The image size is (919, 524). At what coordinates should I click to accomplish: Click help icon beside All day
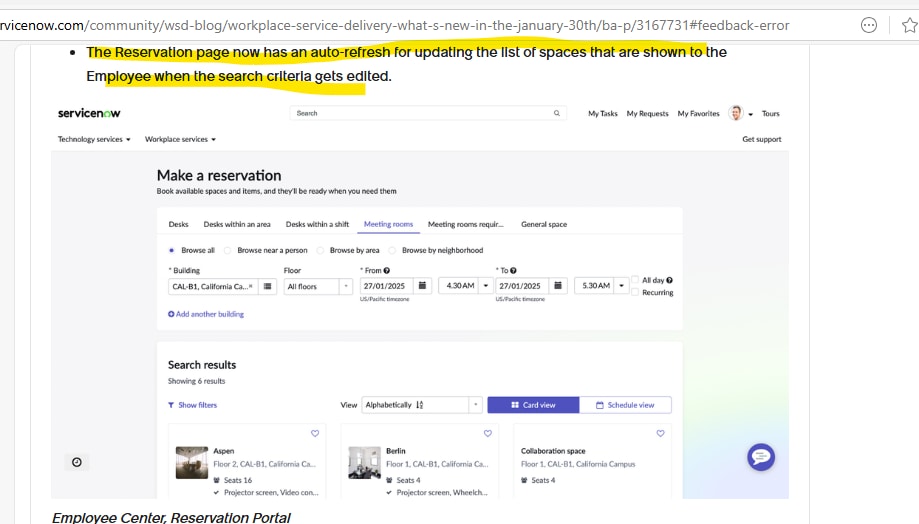click(669, 280)
